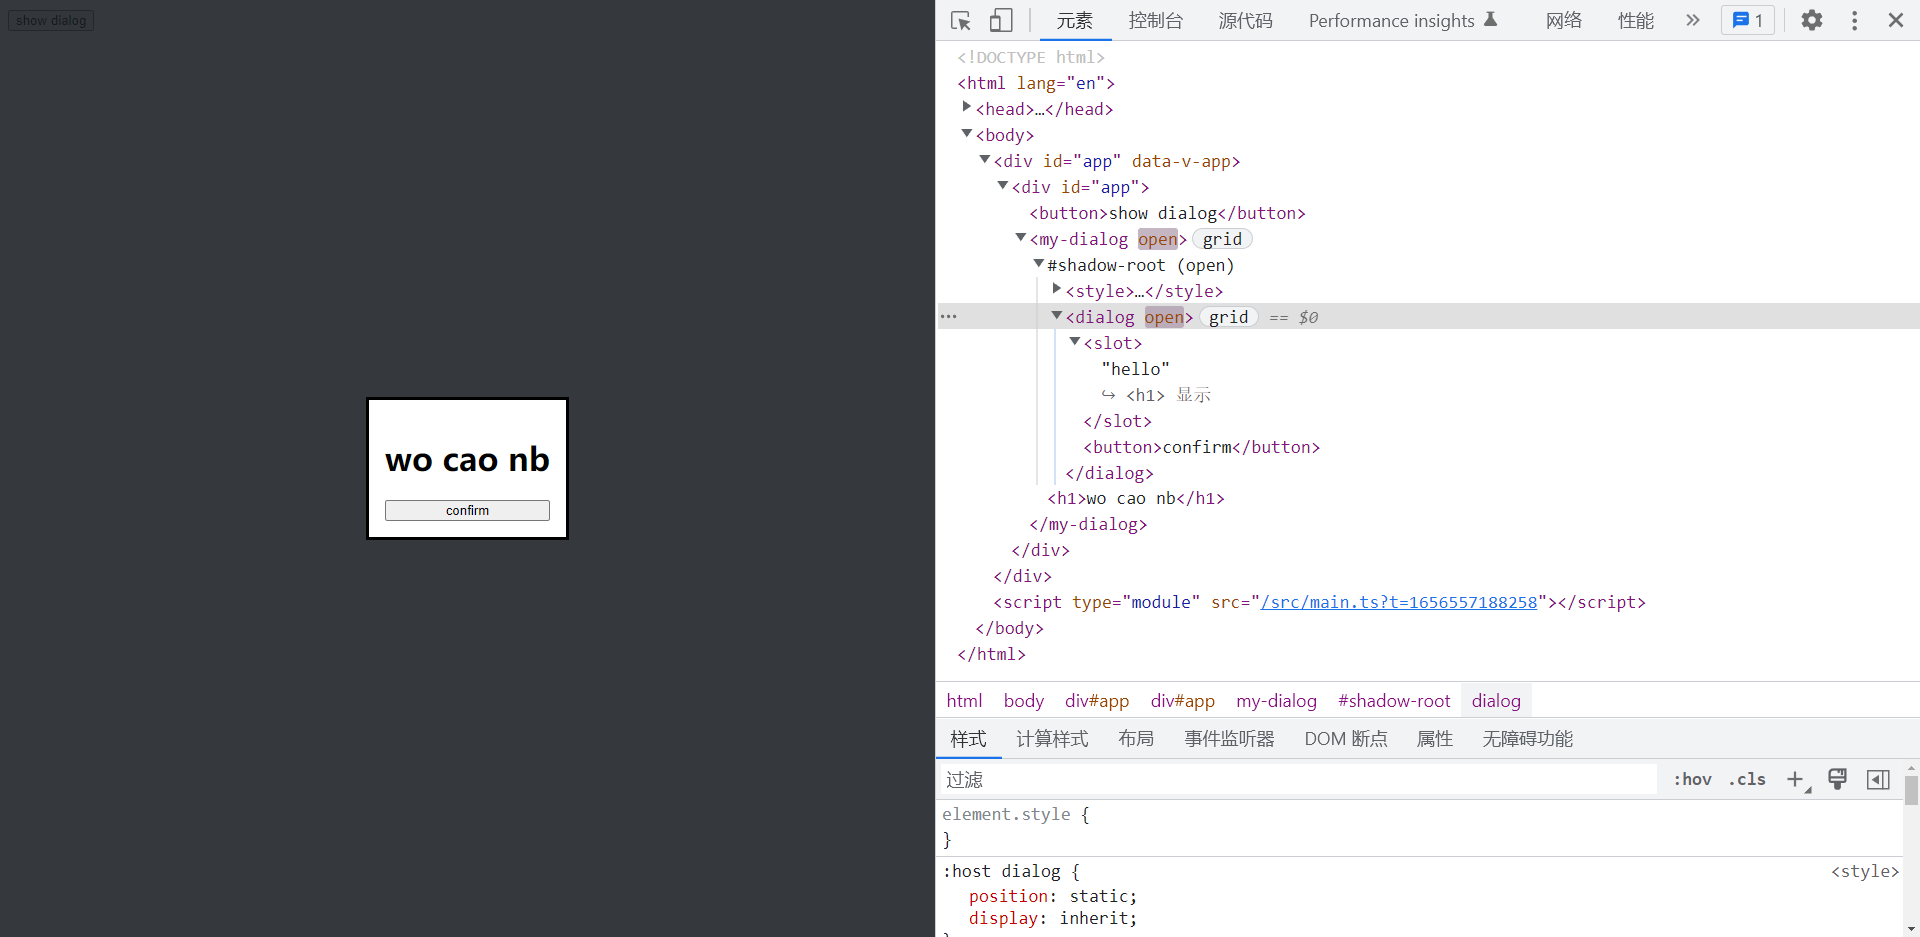This screenshot has width=1920, height=937.
Task: Open the DevTools three-dot customize menu
Action: (1854, 21)
